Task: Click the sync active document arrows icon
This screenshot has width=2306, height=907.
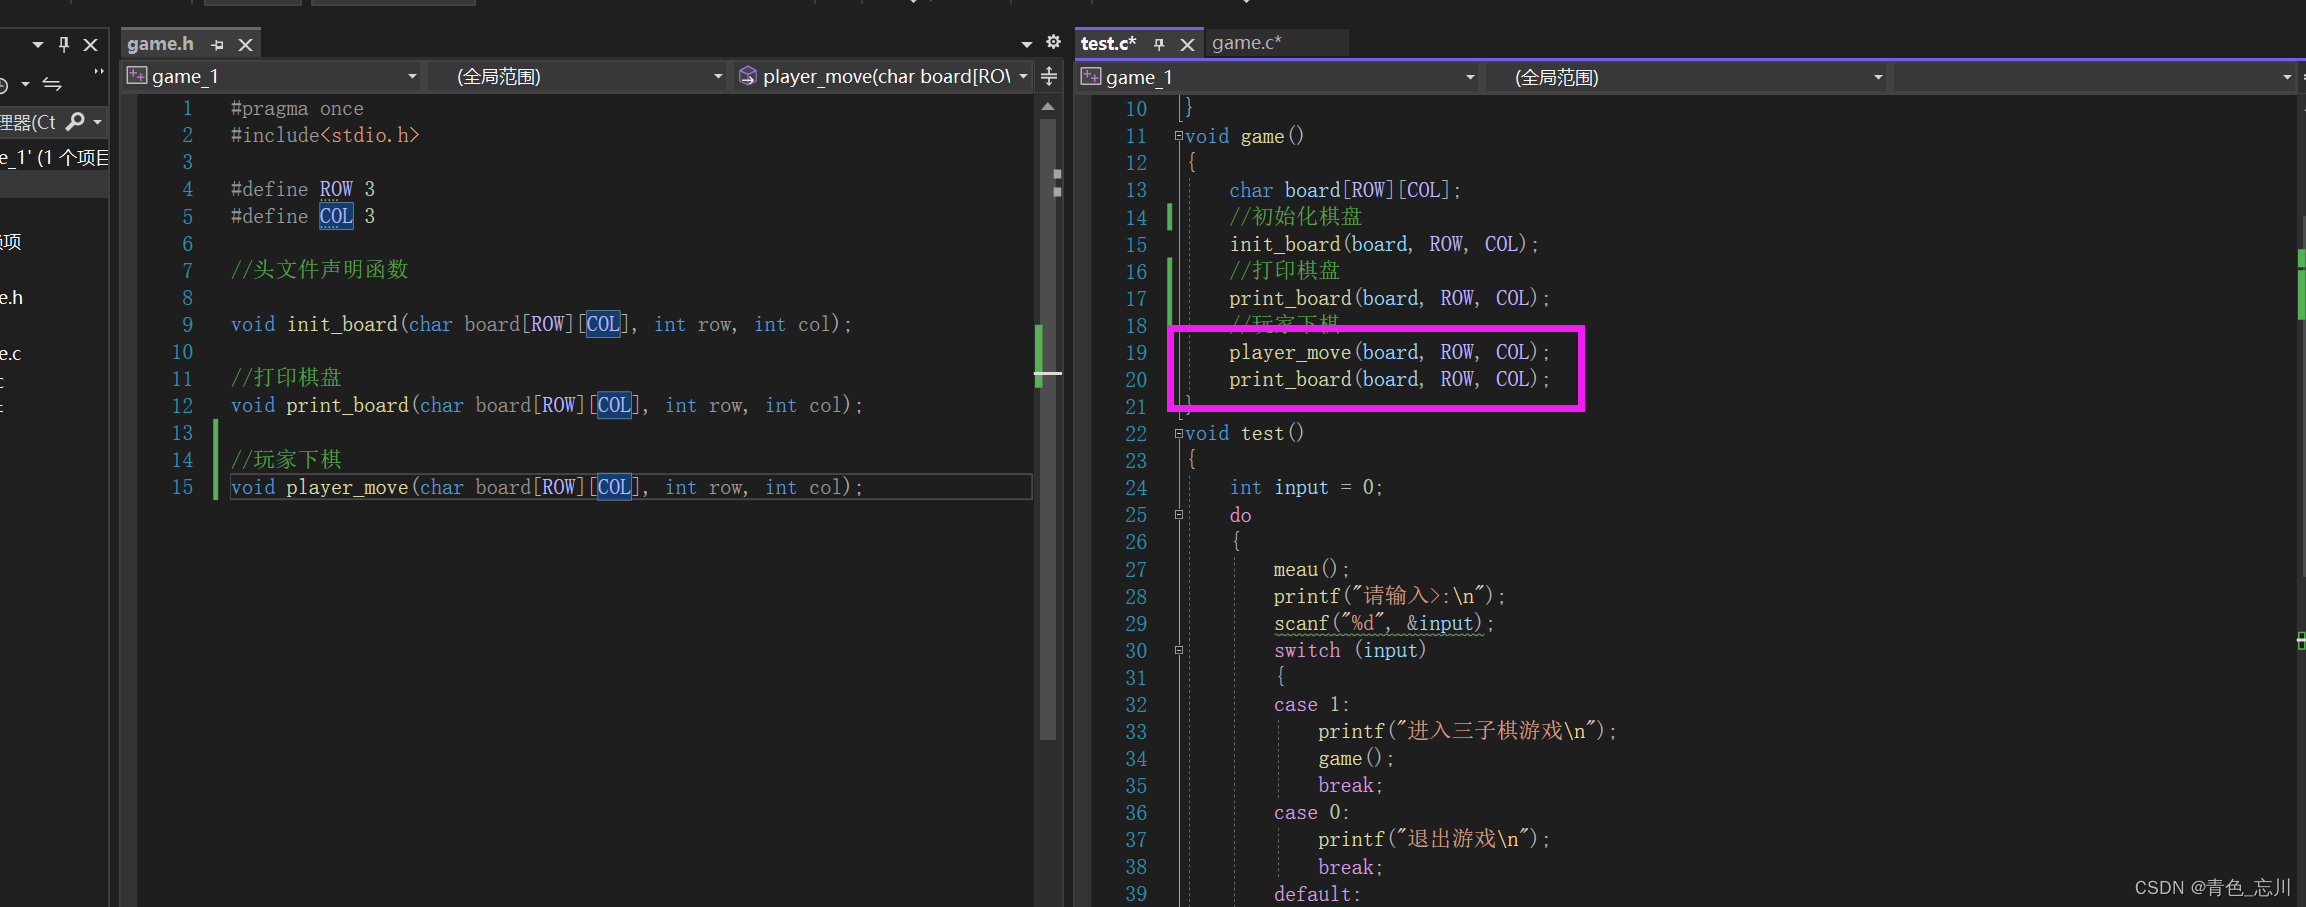Action: 52,85
